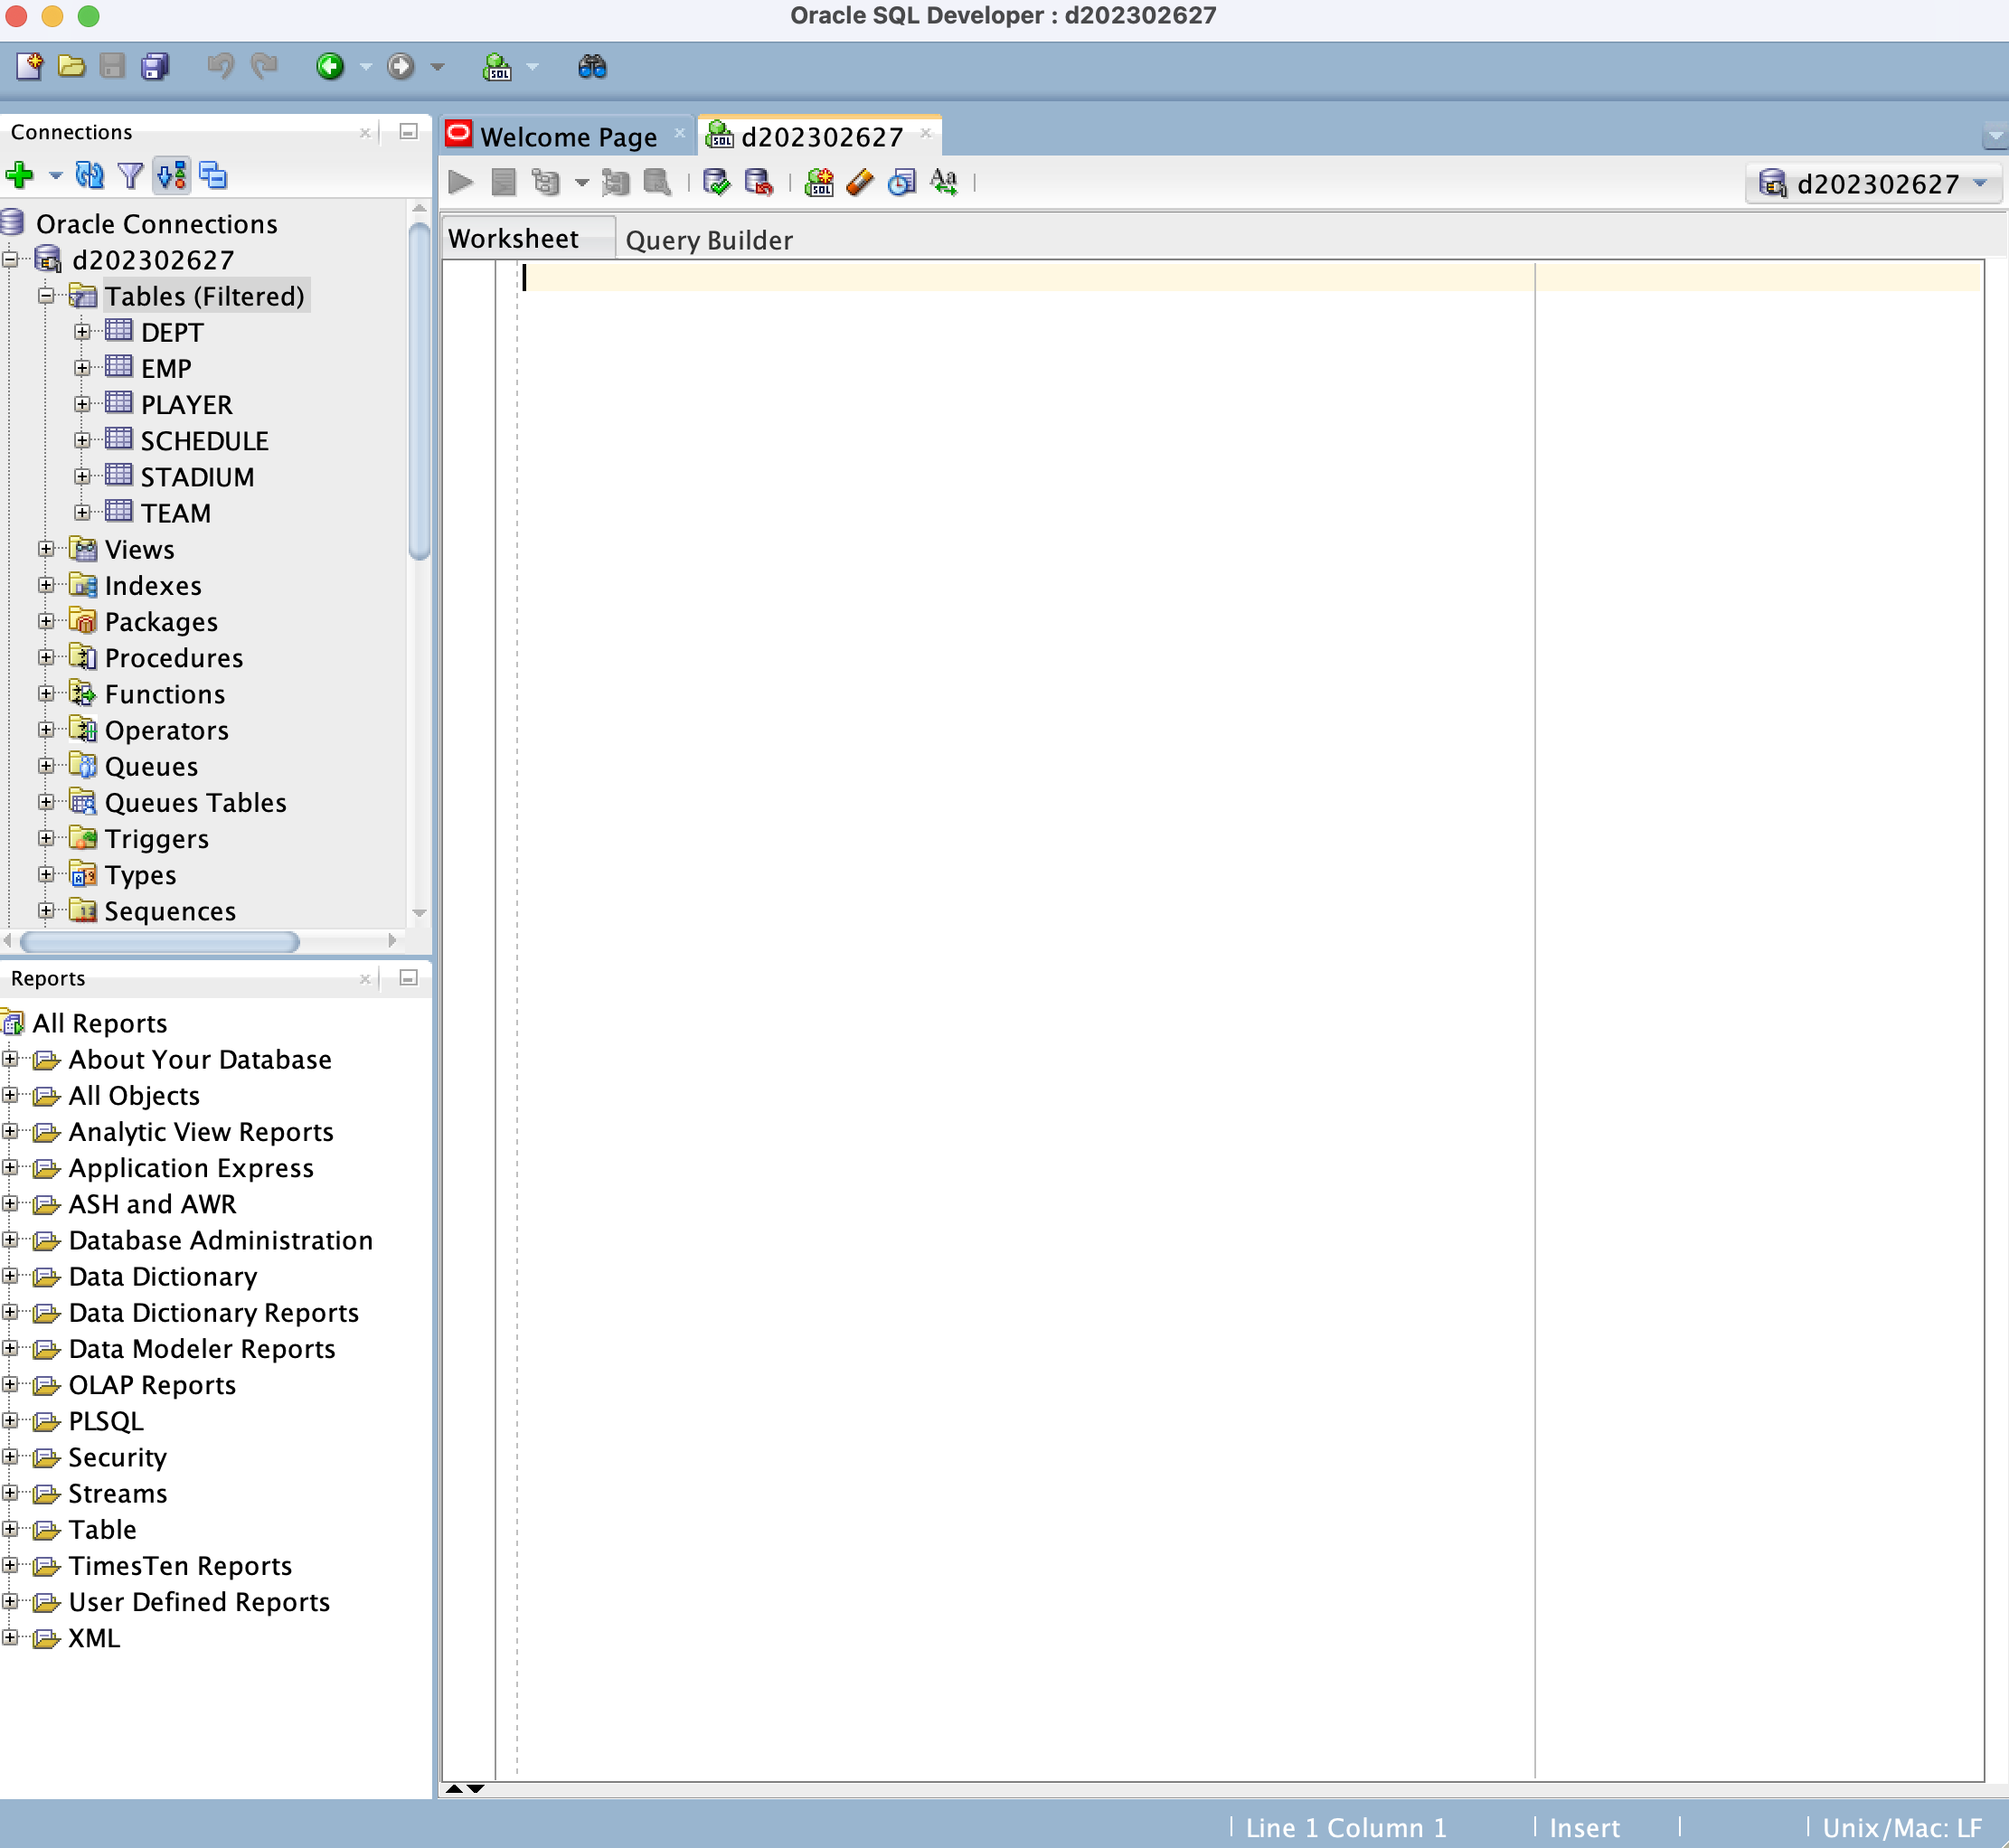Viewport: 2009px width, 1848px height.
Task: Click the binoculars Find DB Object icon
Action: click(592, 67)
